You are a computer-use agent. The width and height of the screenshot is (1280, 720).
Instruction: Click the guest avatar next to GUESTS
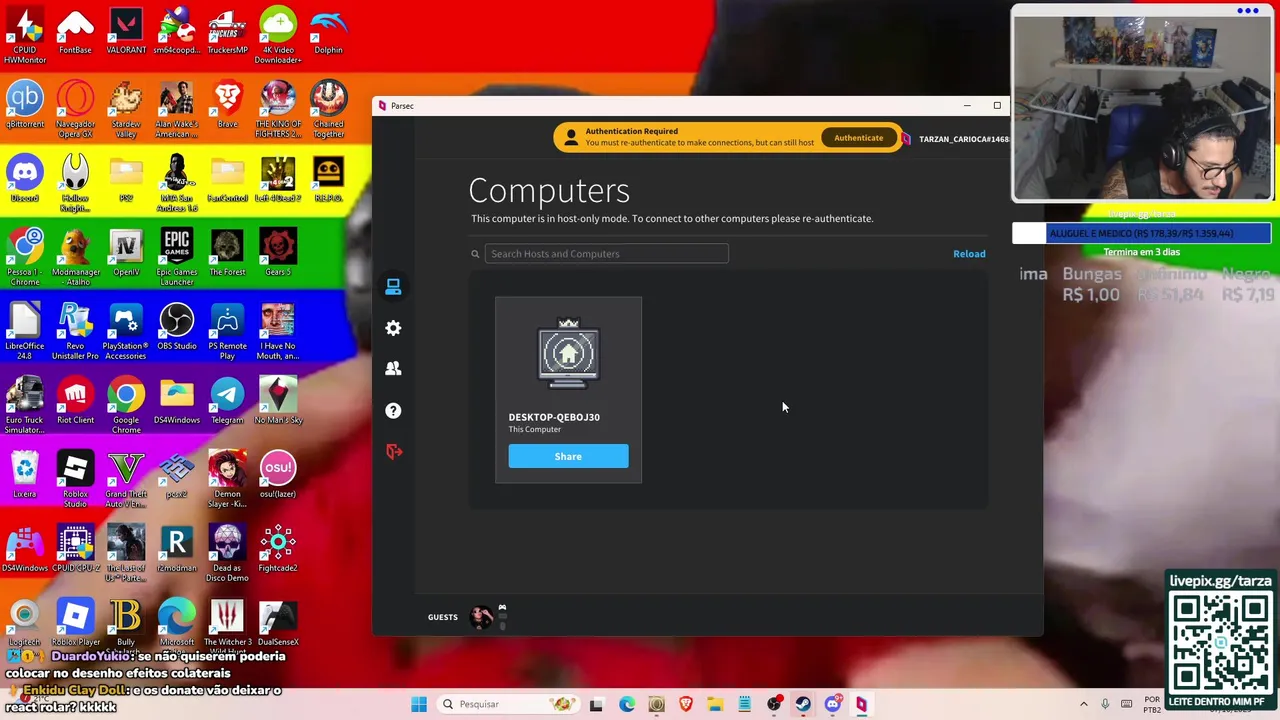coord(481,616)
